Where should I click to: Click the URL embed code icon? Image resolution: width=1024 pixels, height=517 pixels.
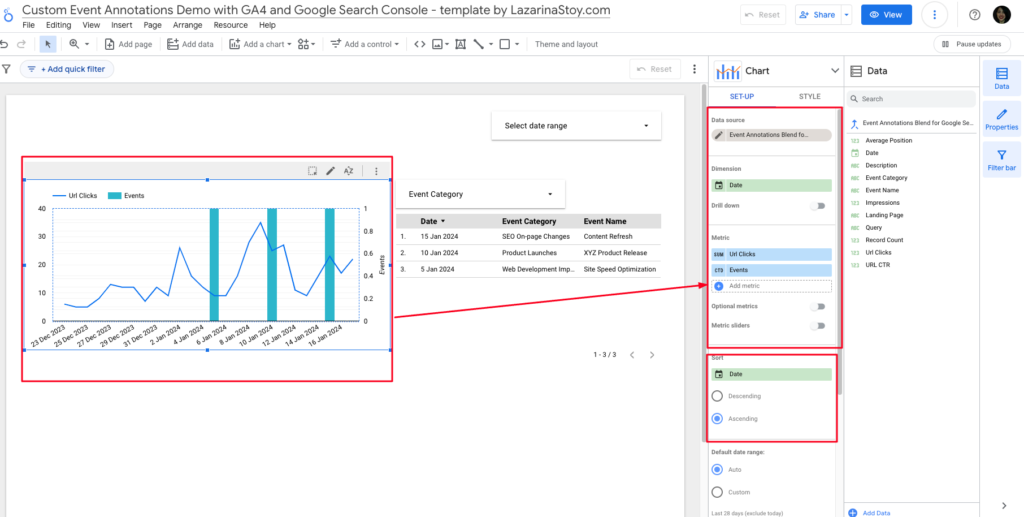[x=420, y=44]
